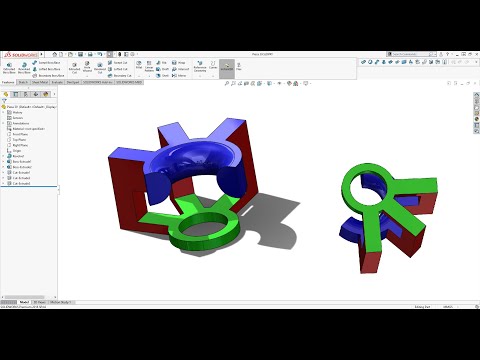Select the Mirror feature tool
This screenshot has height=360, width=480.
click(179, 76)
